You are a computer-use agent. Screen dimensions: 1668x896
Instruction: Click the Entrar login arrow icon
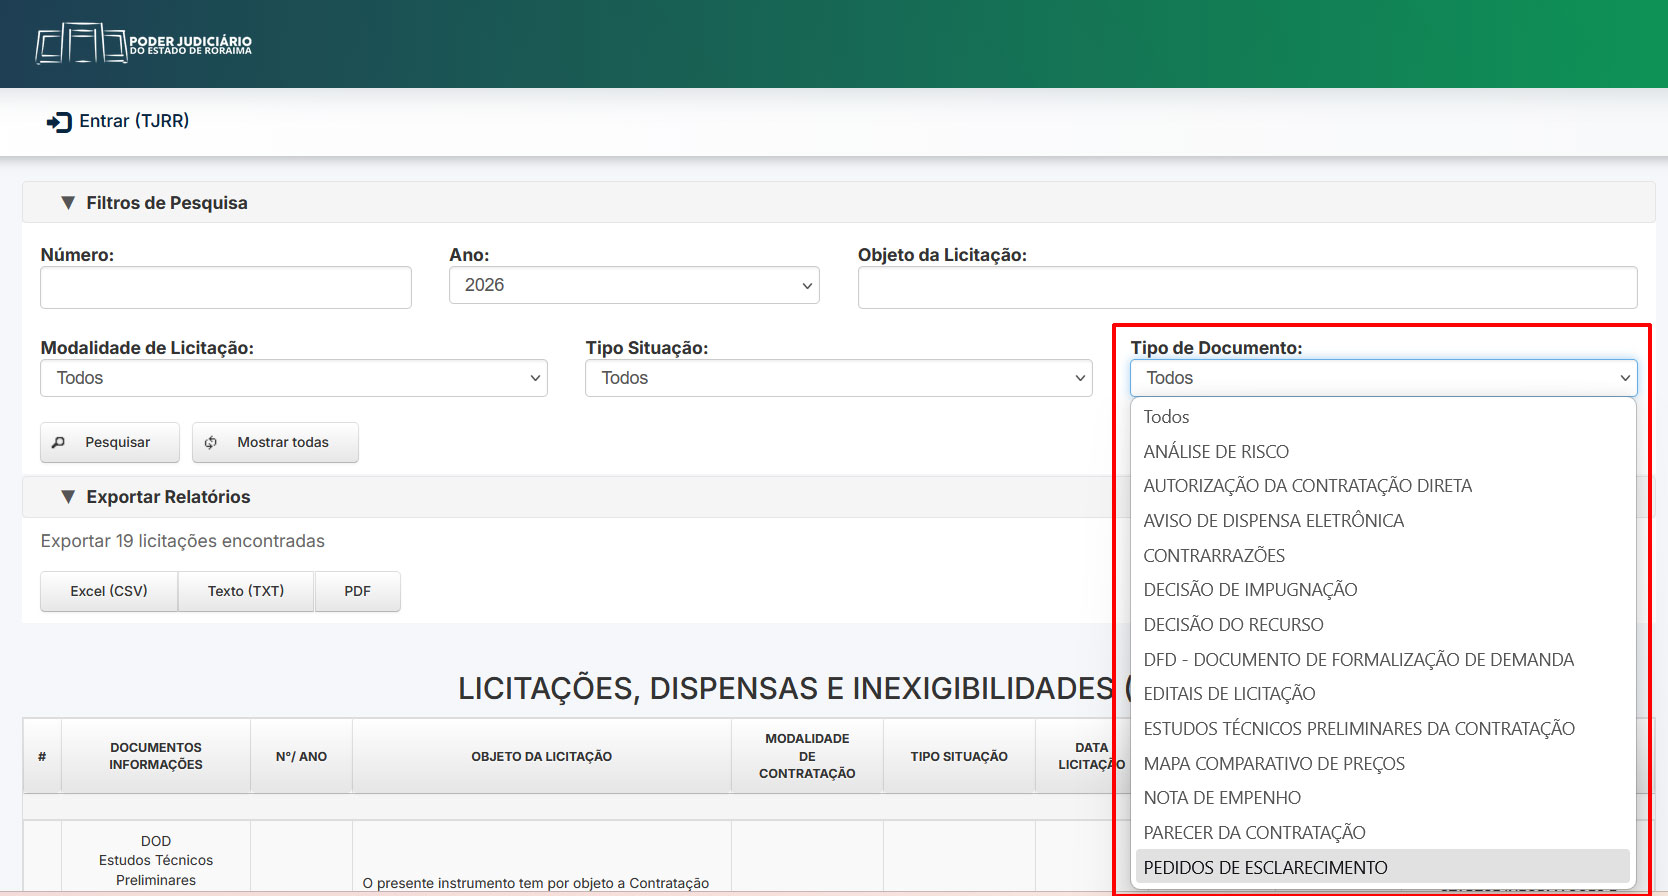coord(59,122)
